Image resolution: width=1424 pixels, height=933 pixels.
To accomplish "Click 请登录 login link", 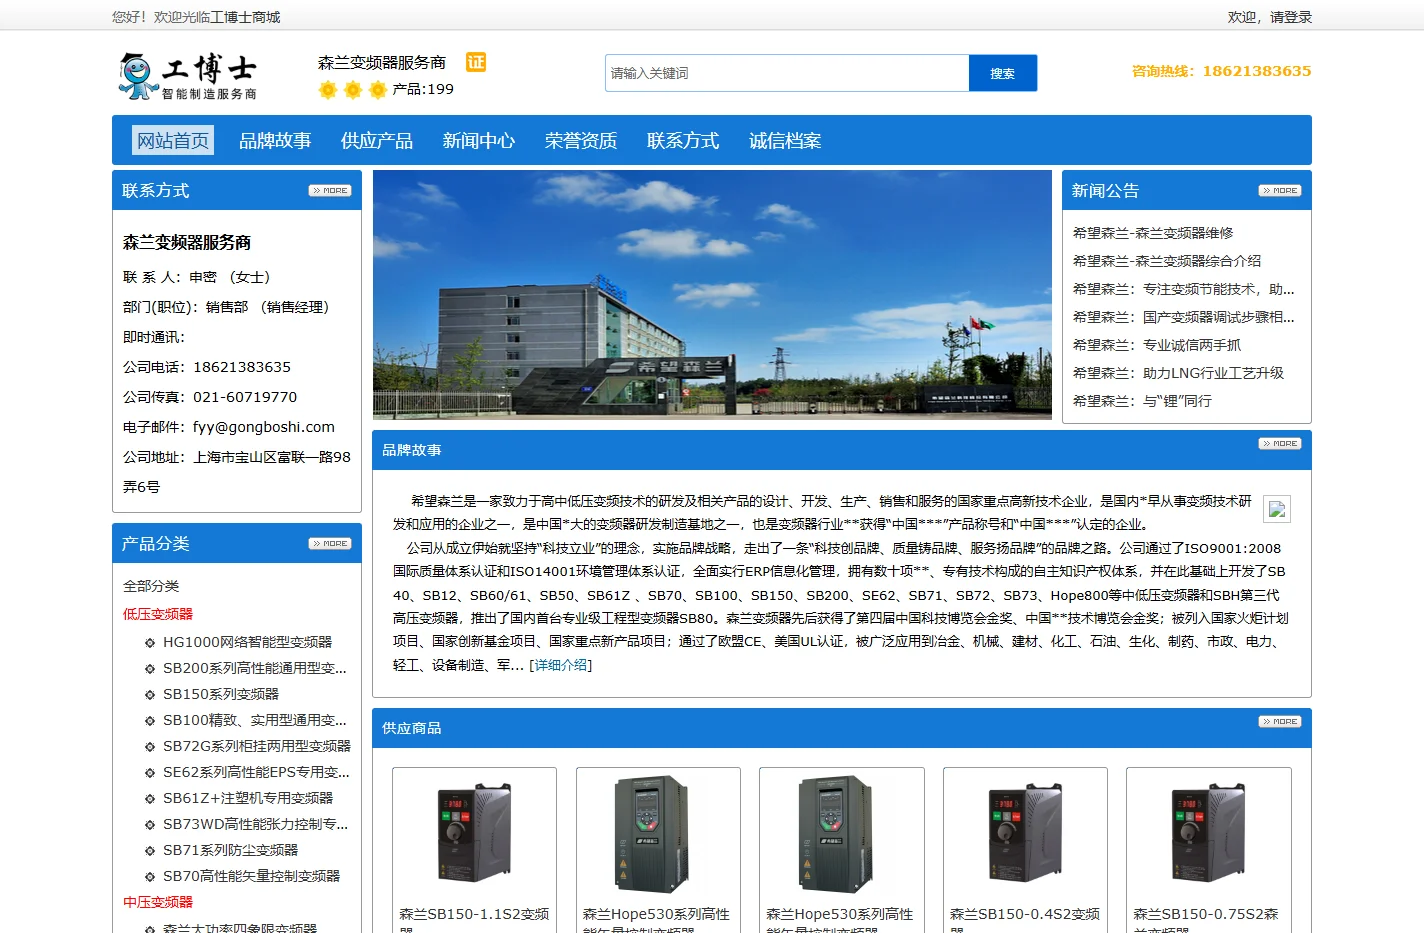I will [x=1291, y=17].
